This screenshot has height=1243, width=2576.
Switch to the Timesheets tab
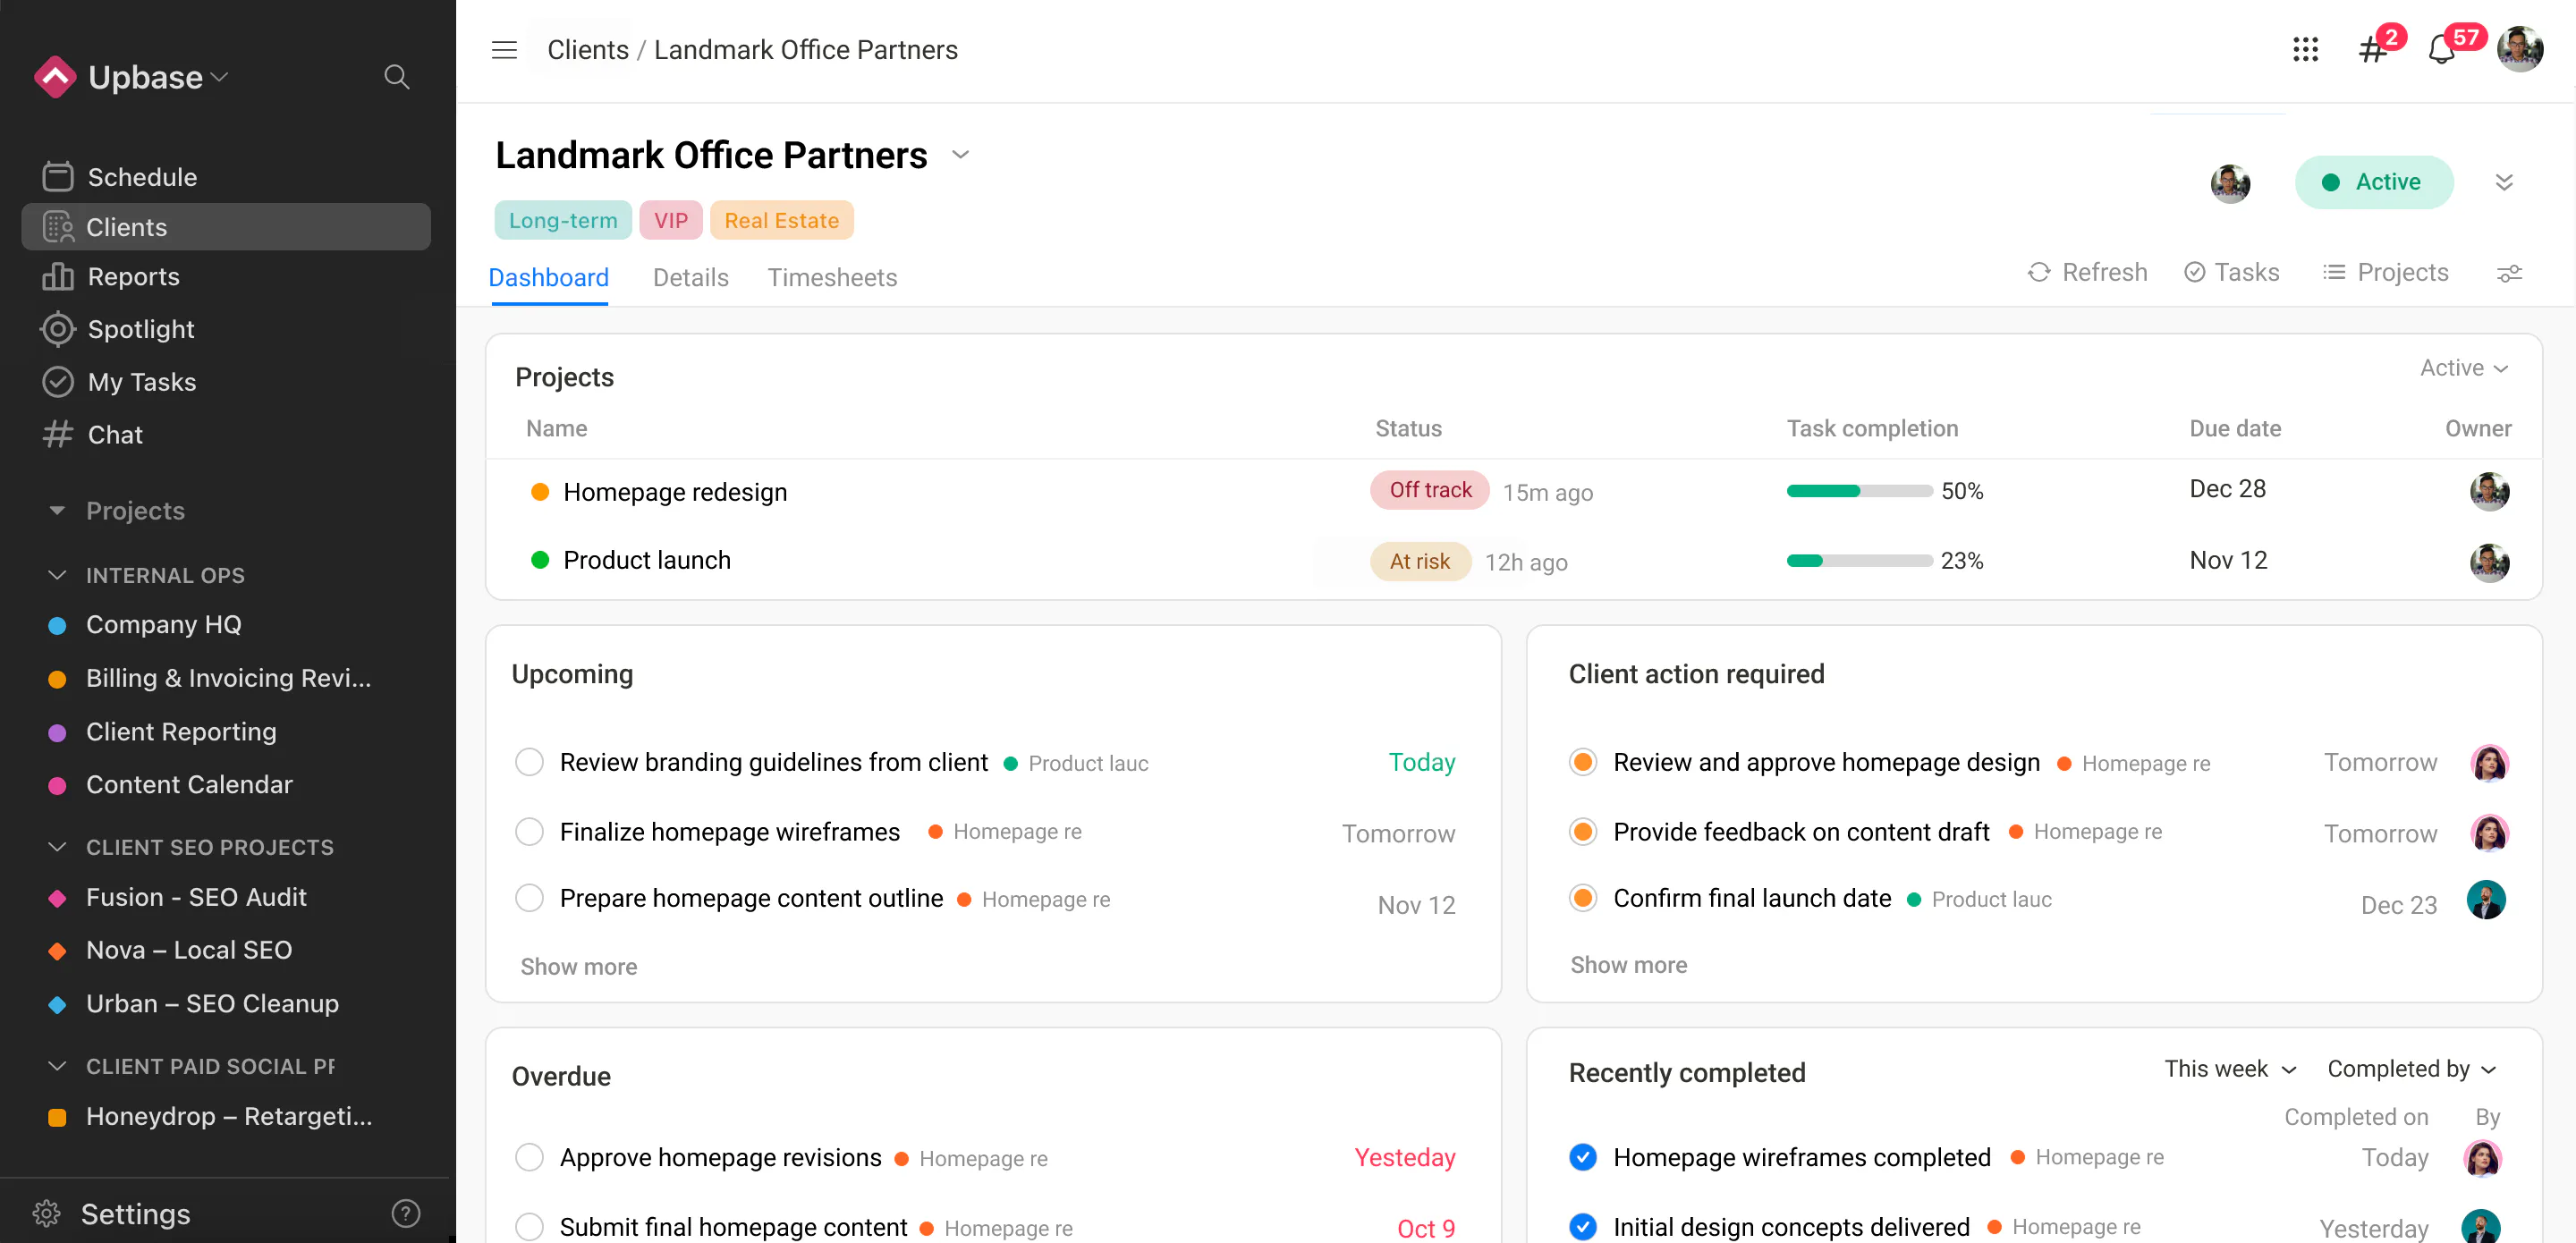pyautogui.click(x=832, y=277)
